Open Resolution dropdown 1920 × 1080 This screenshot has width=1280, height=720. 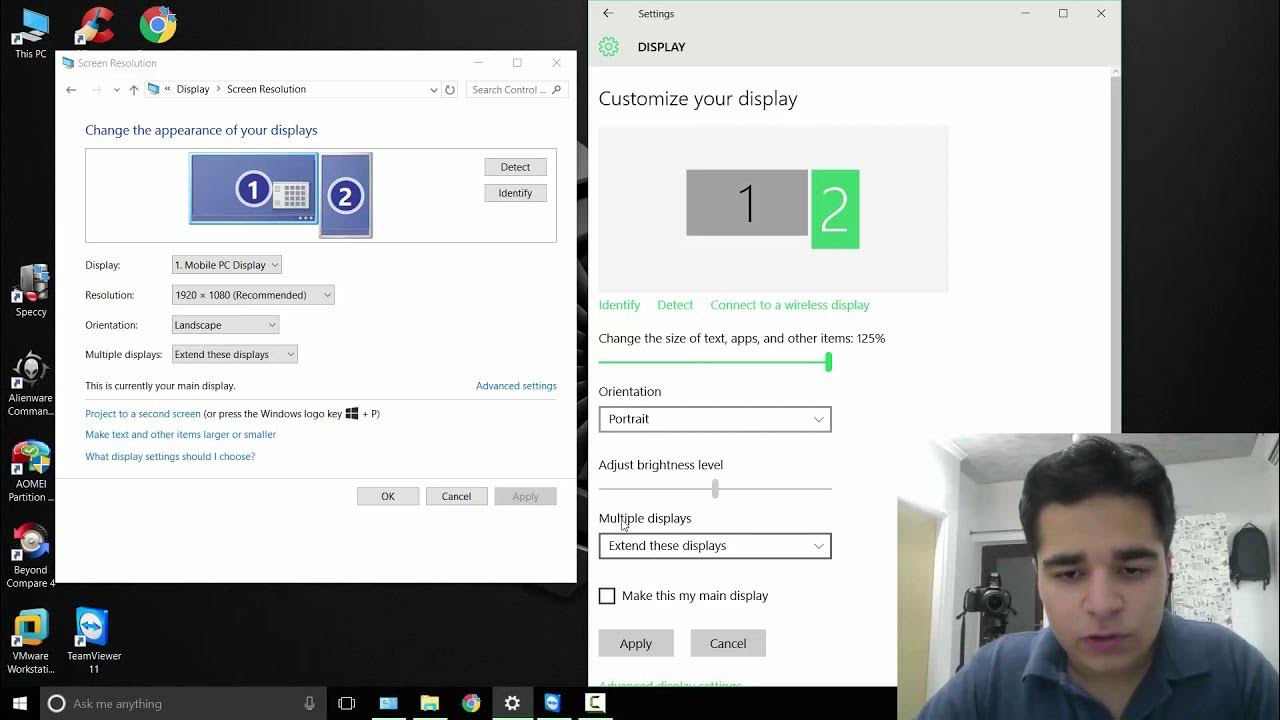(x=253, y=295)
